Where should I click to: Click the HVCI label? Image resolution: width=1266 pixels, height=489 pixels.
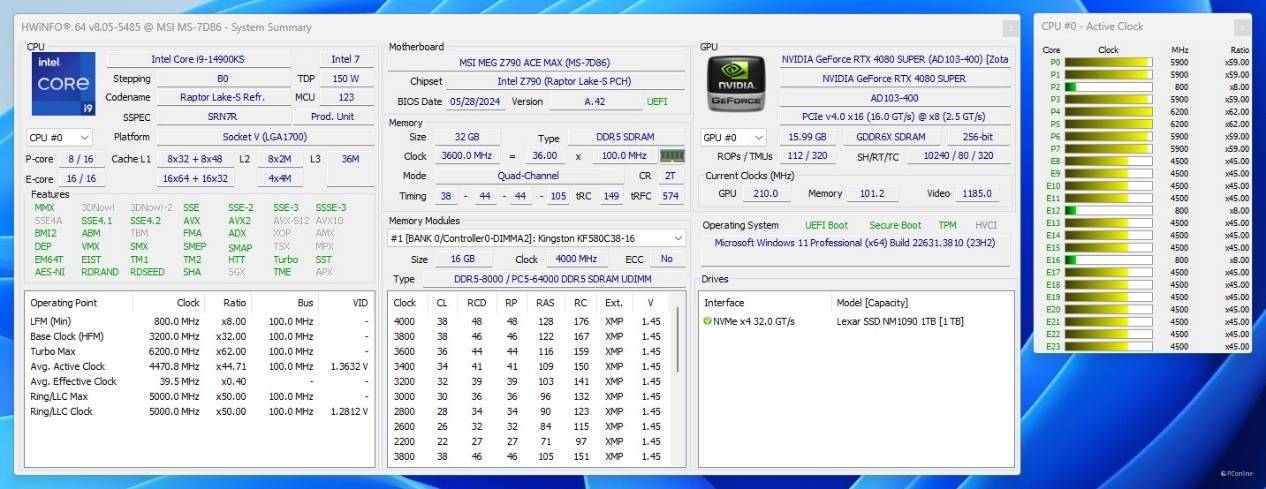pos(986,226)
